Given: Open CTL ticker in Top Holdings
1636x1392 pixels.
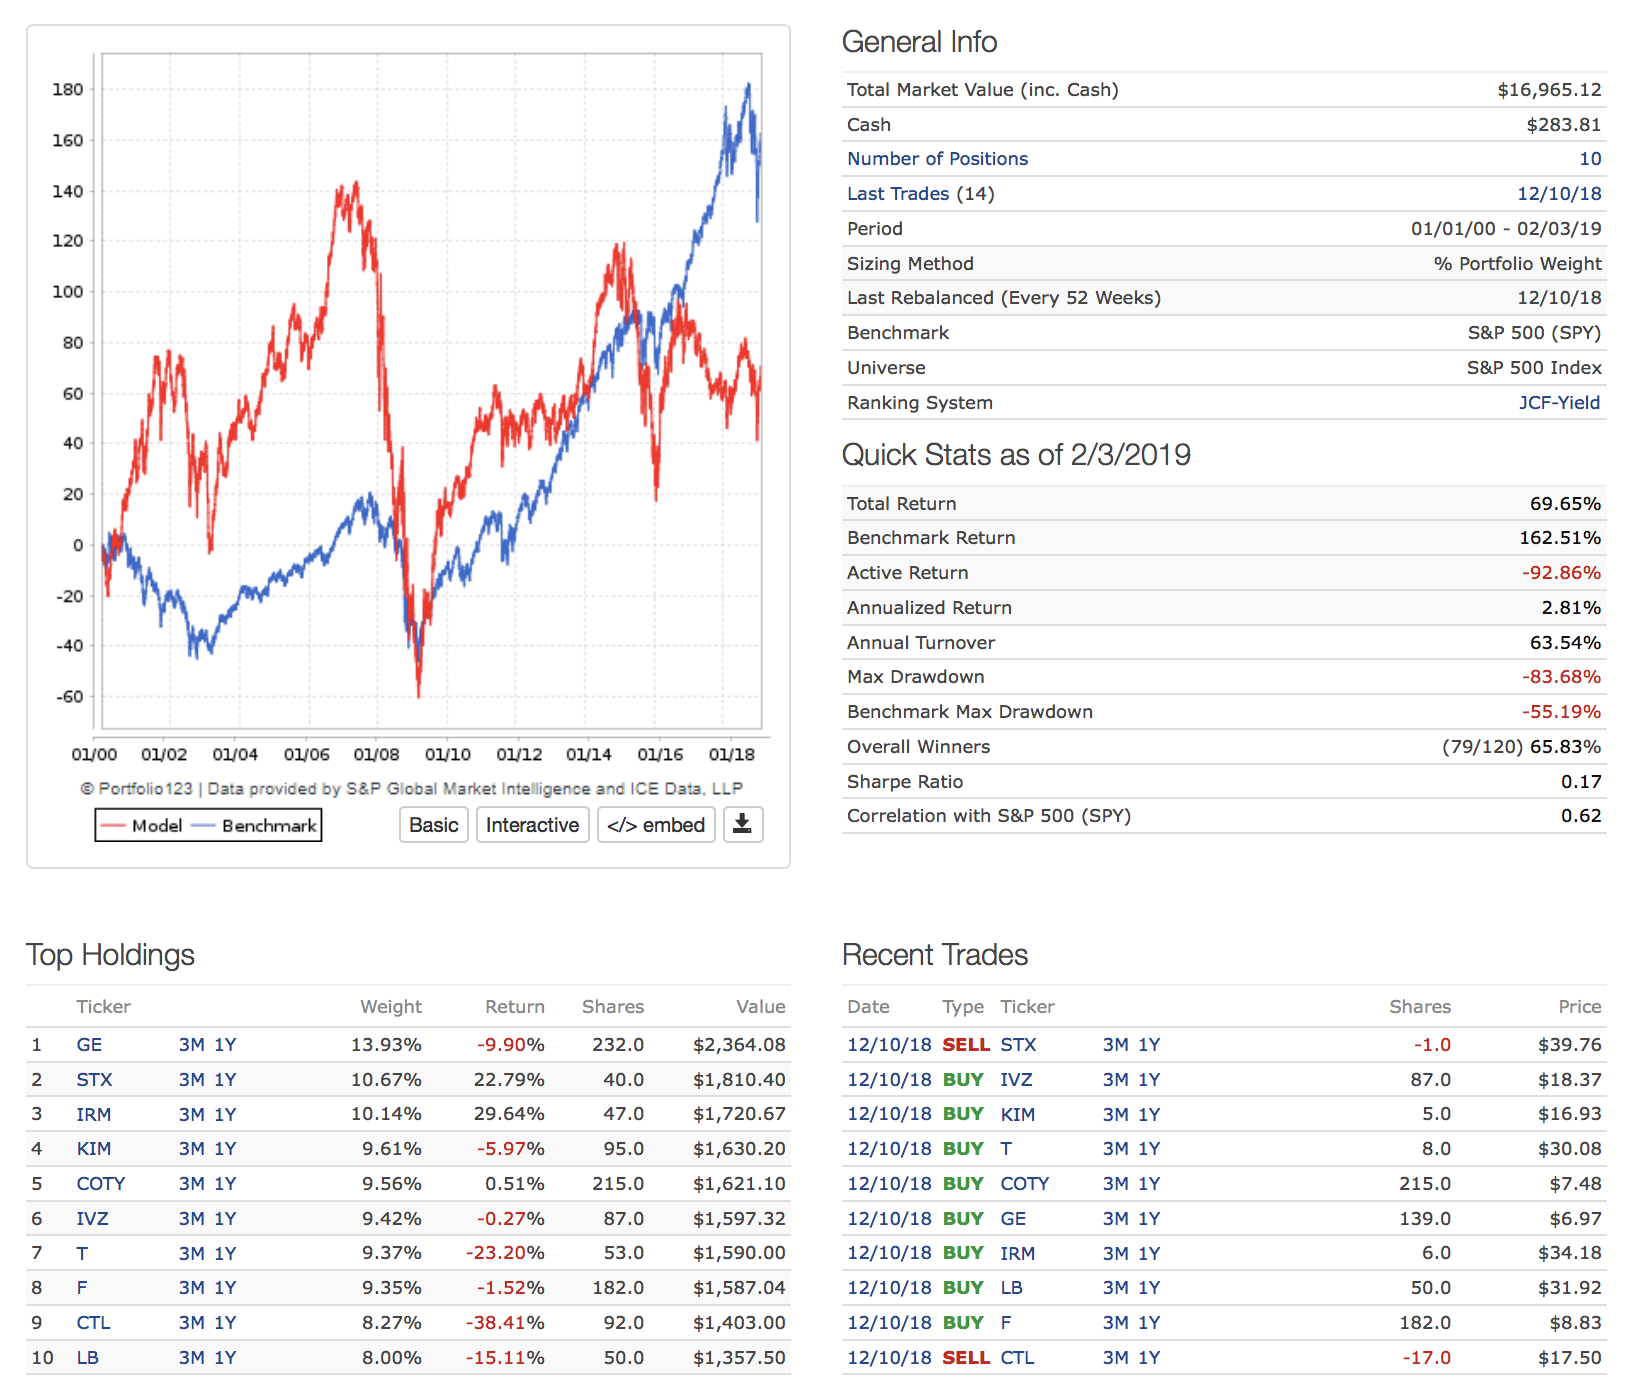Looking at the screenshot, I should pyautogui.click(x=93, y=1323).
